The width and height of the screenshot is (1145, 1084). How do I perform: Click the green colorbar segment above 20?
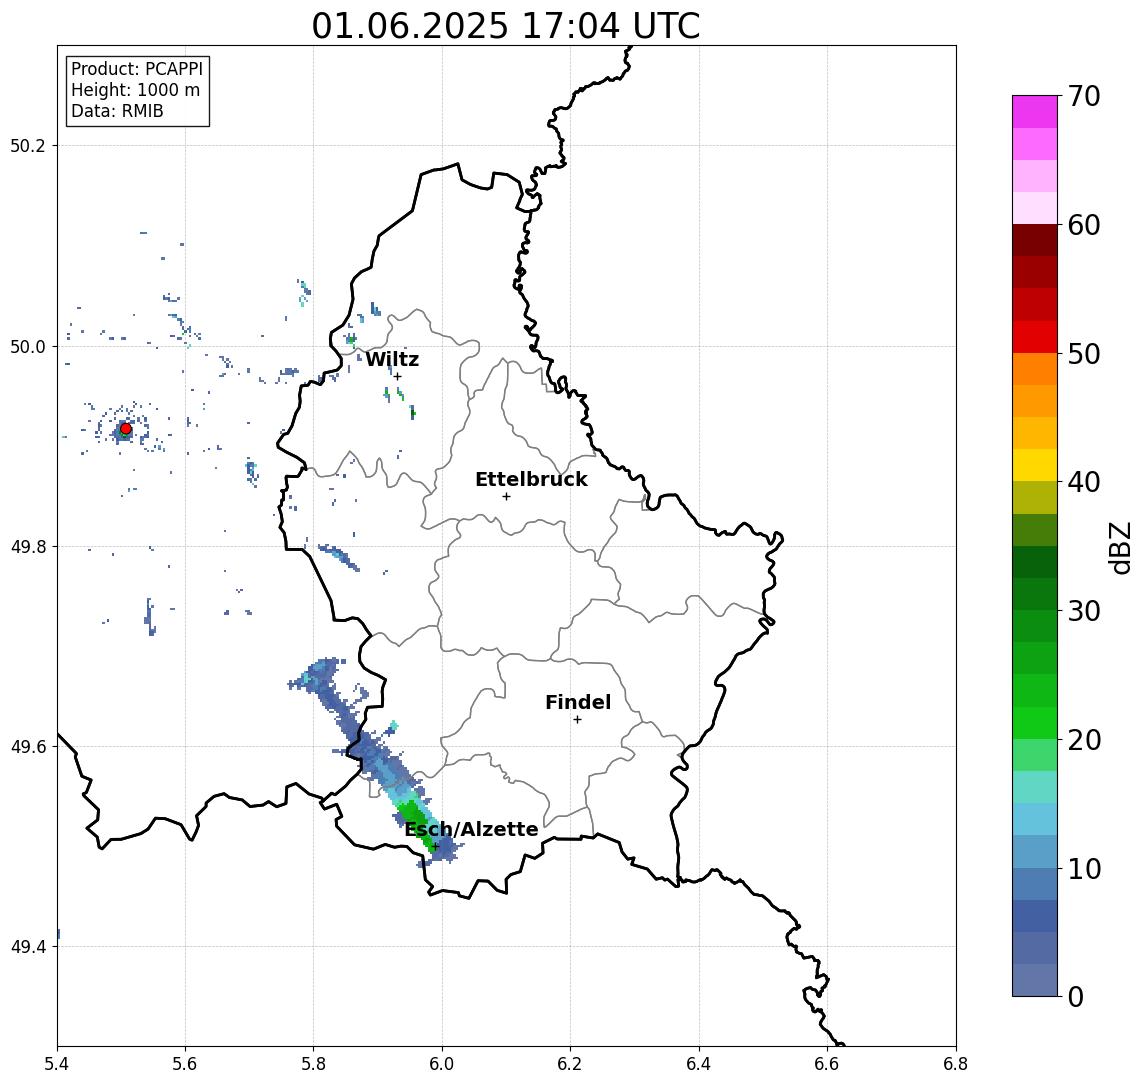coord(1035,723)
